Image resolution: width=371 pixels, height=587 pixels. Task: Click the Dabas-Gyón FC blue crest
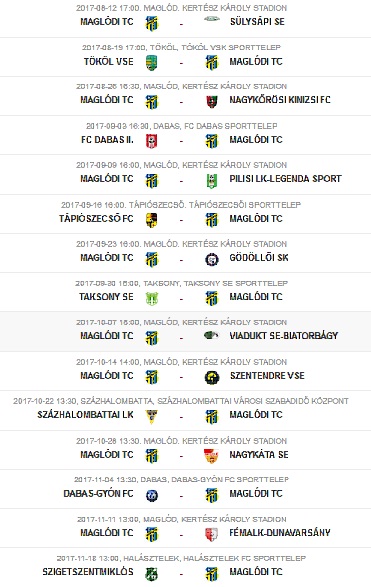click(152, 495)
